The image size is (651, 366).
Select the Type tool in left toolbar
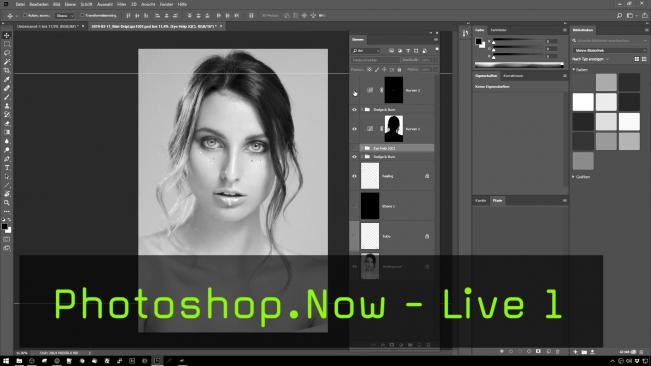pyautogui.click(x=7, y=167)
